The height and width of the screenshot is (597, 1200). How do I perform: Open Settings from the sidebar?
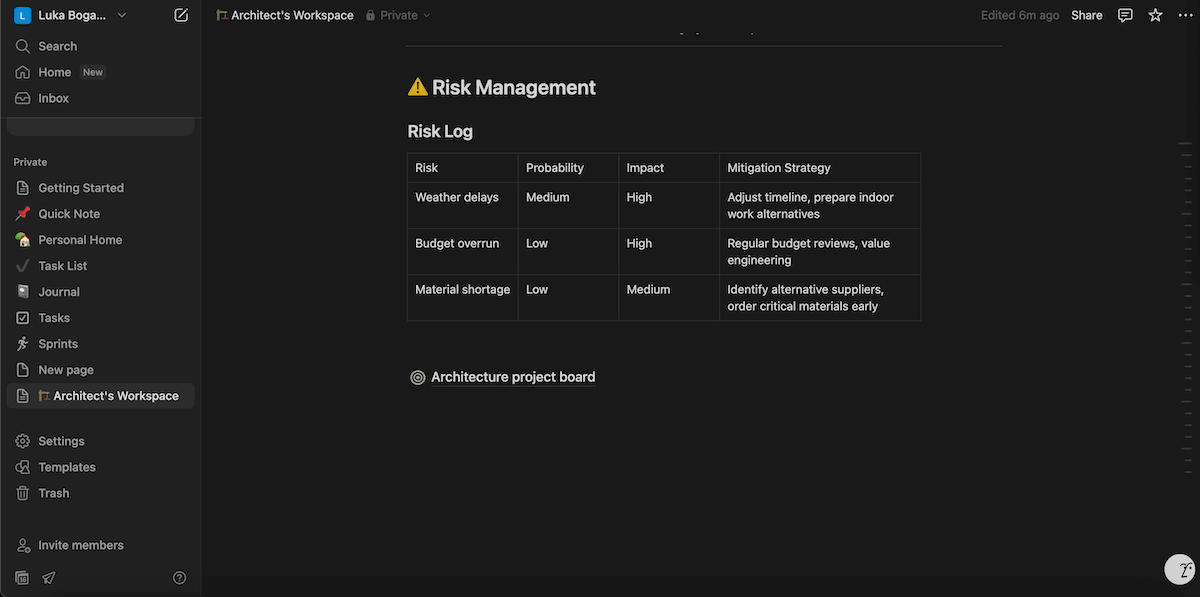tap(60, 440)
